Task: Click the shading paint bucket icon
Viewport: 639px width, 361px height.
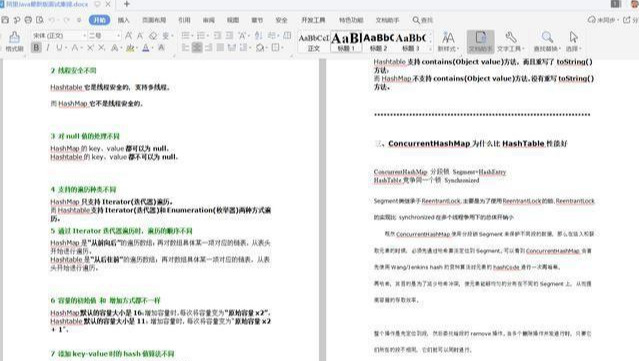Action: pyautogui.click(x=260, y=48)
